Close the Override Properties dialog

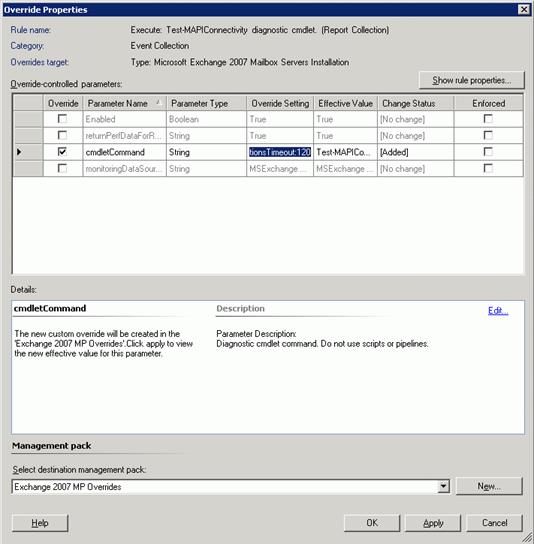click(x=524, y=9)
